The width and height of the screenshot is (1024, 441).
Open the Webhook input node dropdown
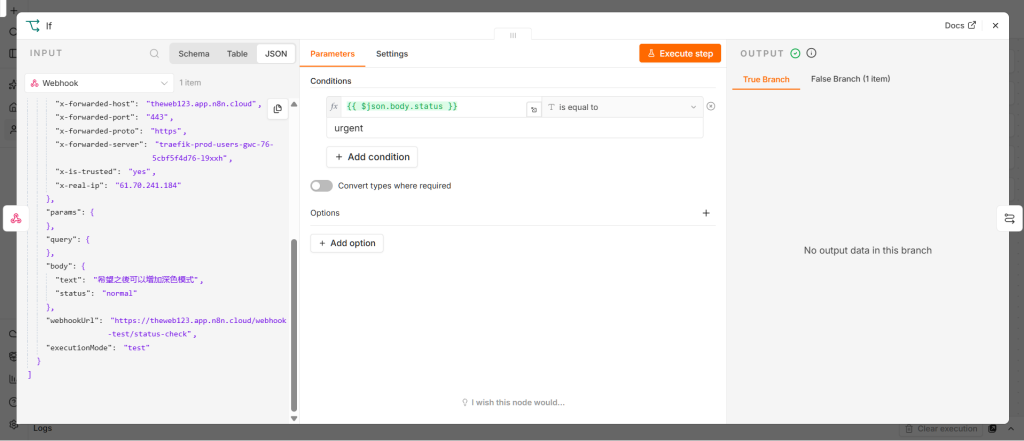pos(99,83)
